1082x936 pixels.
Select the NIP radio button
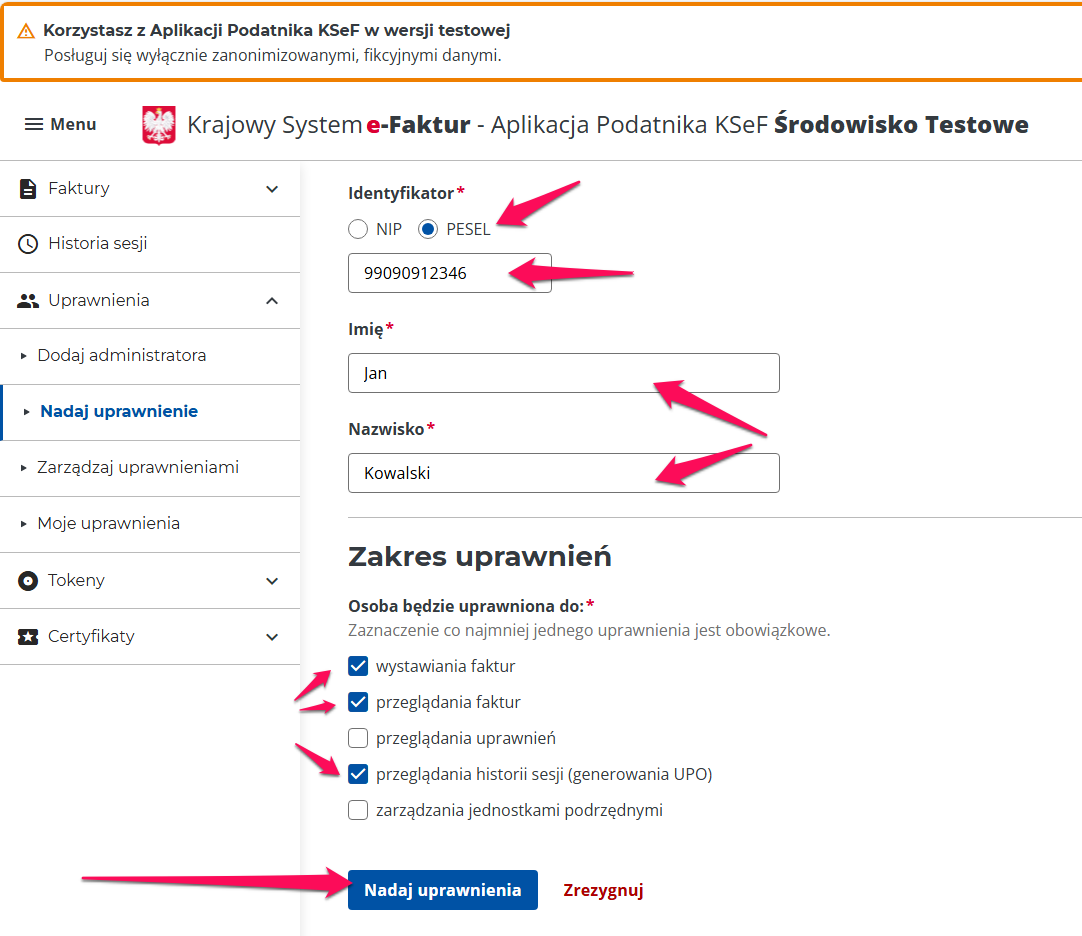coord(358,229)
